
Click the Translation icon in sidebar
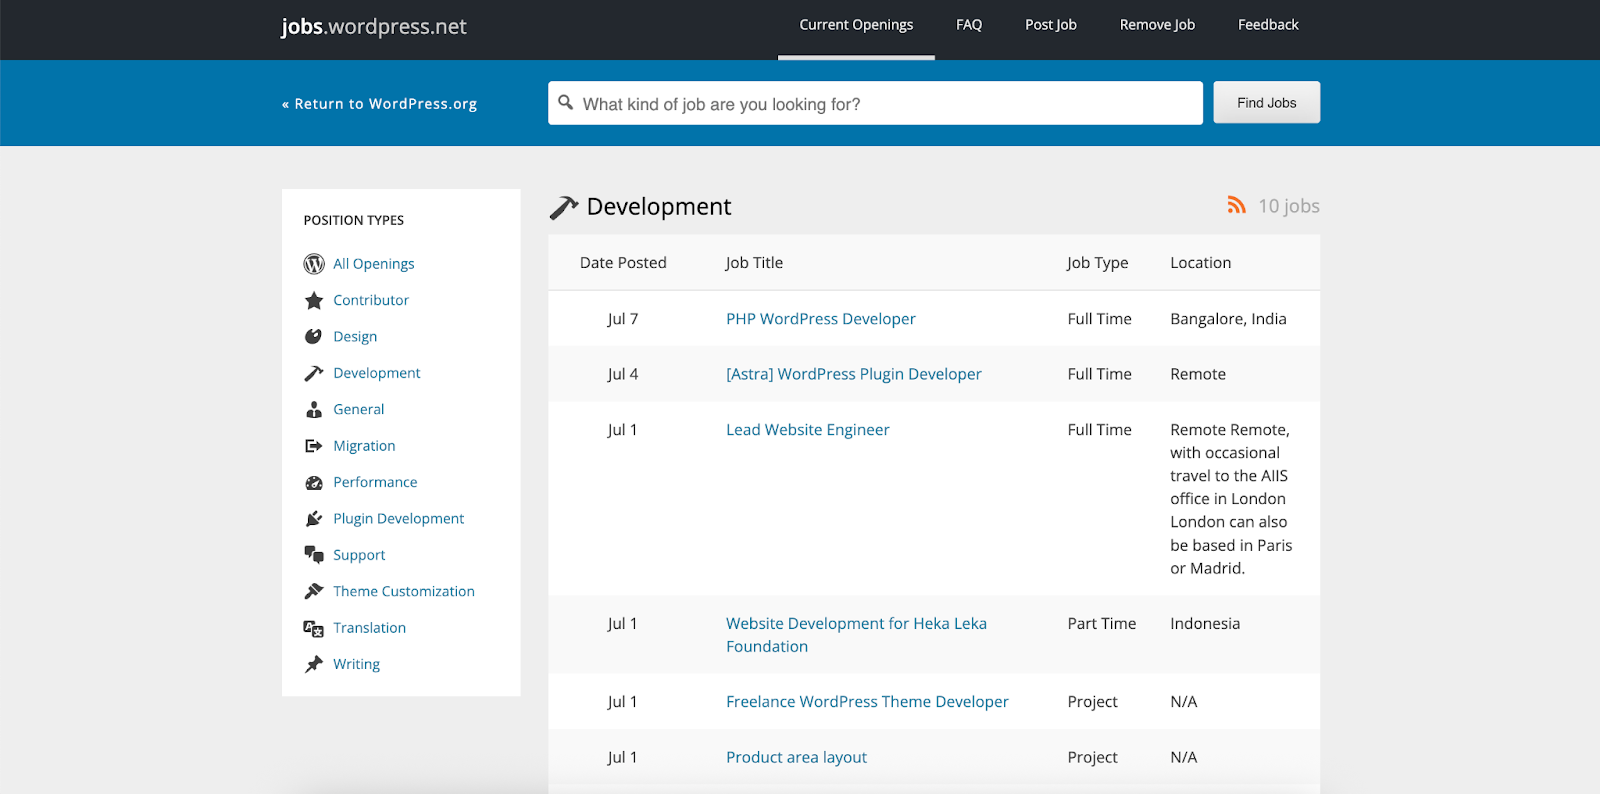click(314, 628)
